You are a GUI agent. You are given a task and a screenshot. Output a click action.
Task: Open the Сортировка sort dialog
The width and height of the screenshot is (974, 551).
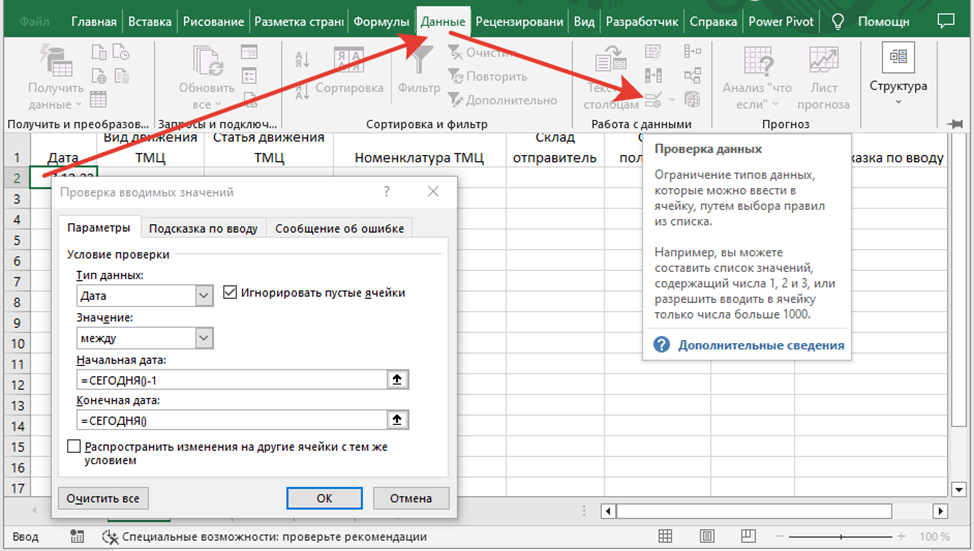(x=348, y=71)
